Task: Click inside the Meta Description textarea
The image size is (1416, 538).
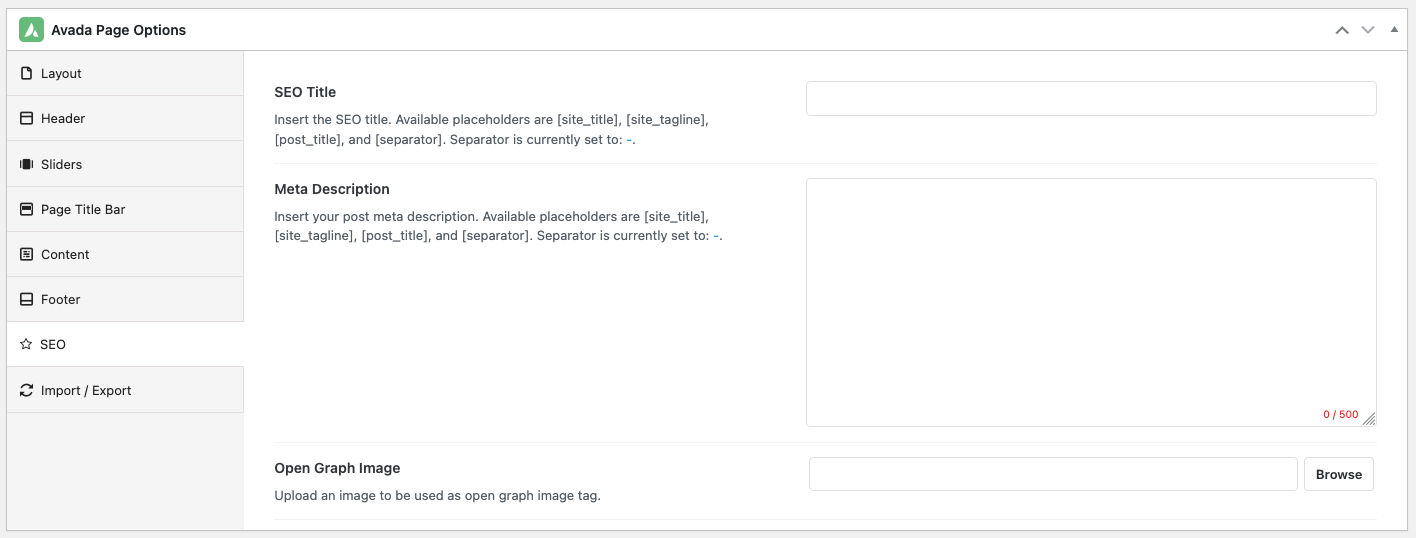Action: (1091, 302)
